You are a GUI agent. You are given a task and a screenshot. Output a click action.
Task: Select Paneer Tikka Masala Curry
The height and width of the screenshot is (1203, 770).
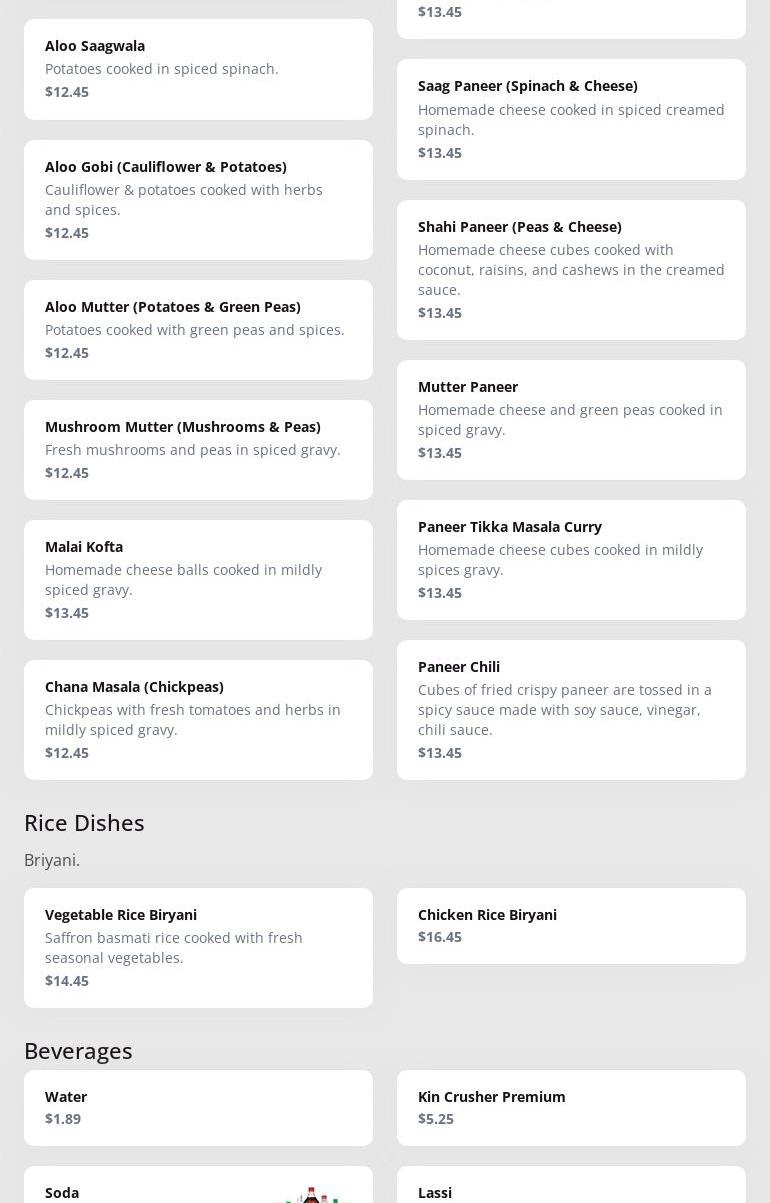(x=571, y=559)
